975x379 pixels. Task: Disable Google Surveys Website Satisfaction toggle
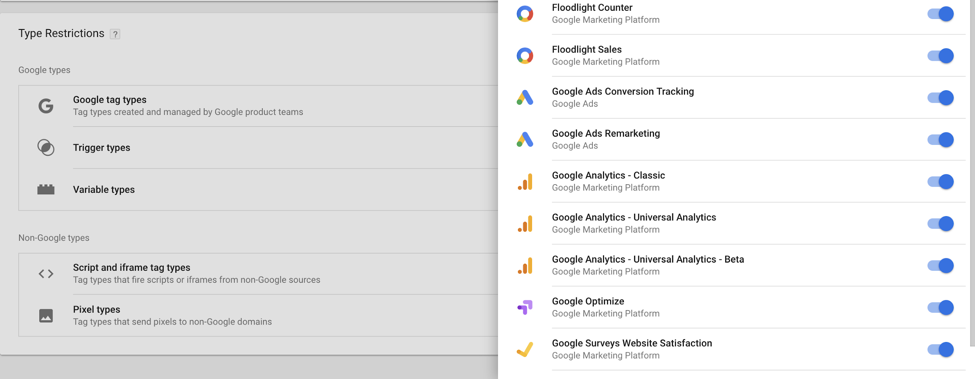[940, 350]
